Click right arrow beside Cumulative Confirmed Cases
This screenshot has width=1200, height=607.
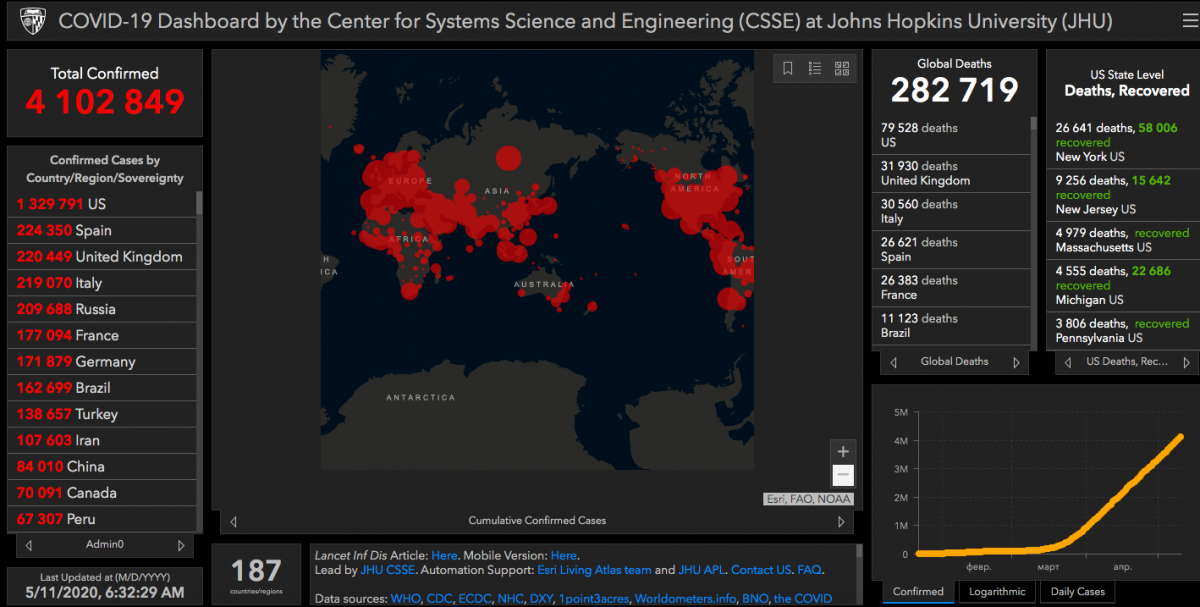tap(841, 521)
